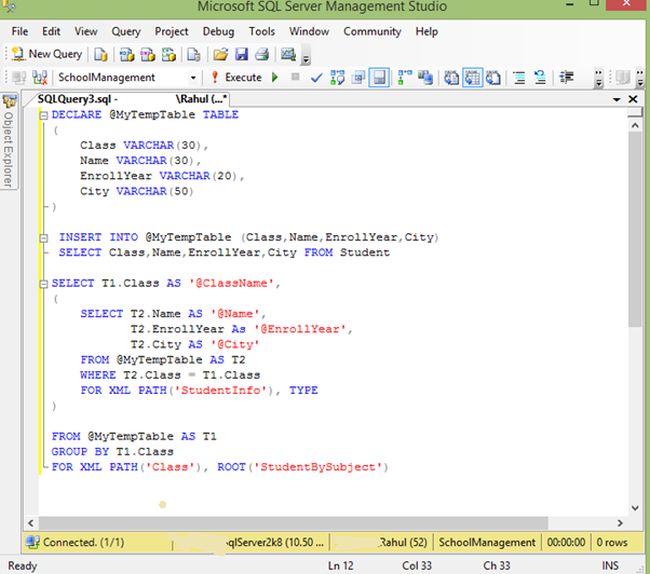Screen dimensions: 650x574
Task: Toggle Results to Grid output mode
Action: (471, 77)
